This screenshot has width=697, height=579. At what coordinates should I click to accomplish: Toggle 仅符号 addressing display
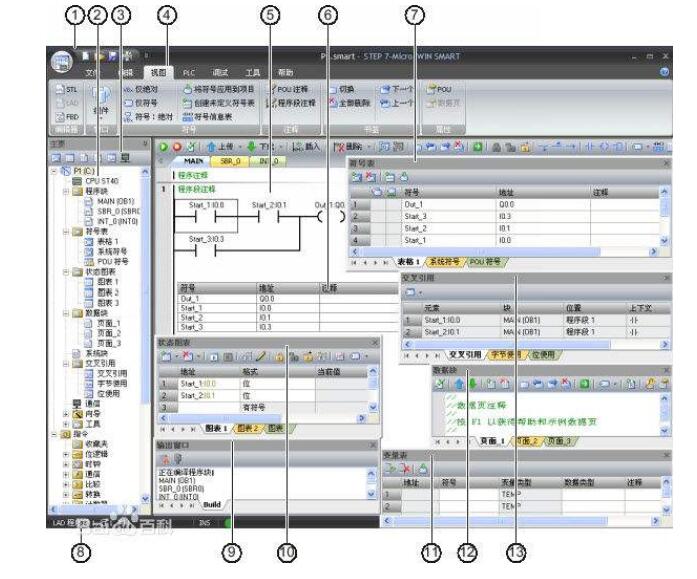[x=141, y=103]
